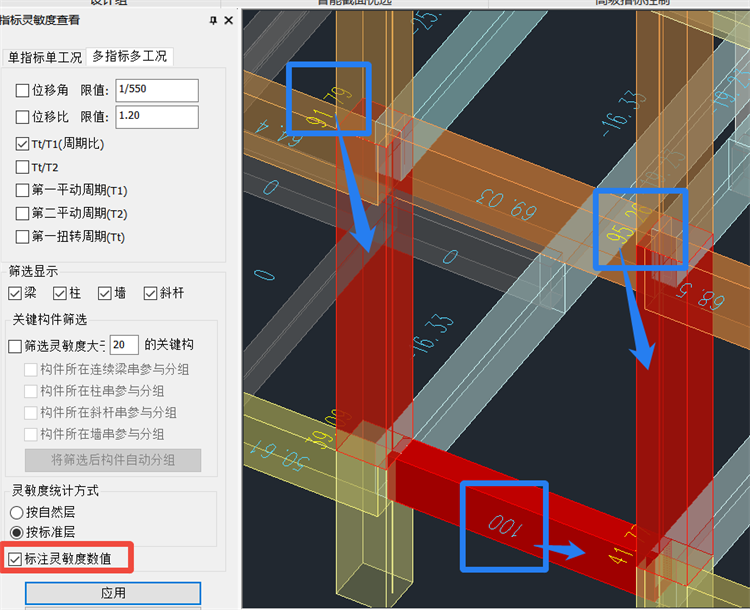Check 第二平动周期(T2) option

tap(23, 213)
